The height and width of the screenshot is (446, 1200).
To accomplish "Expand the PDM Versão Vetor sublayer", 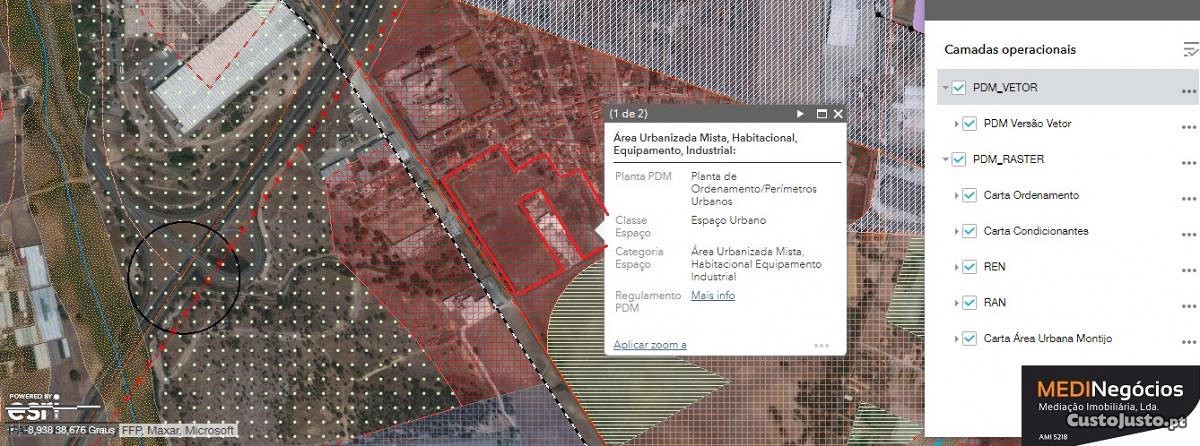I will click(956, 124).
